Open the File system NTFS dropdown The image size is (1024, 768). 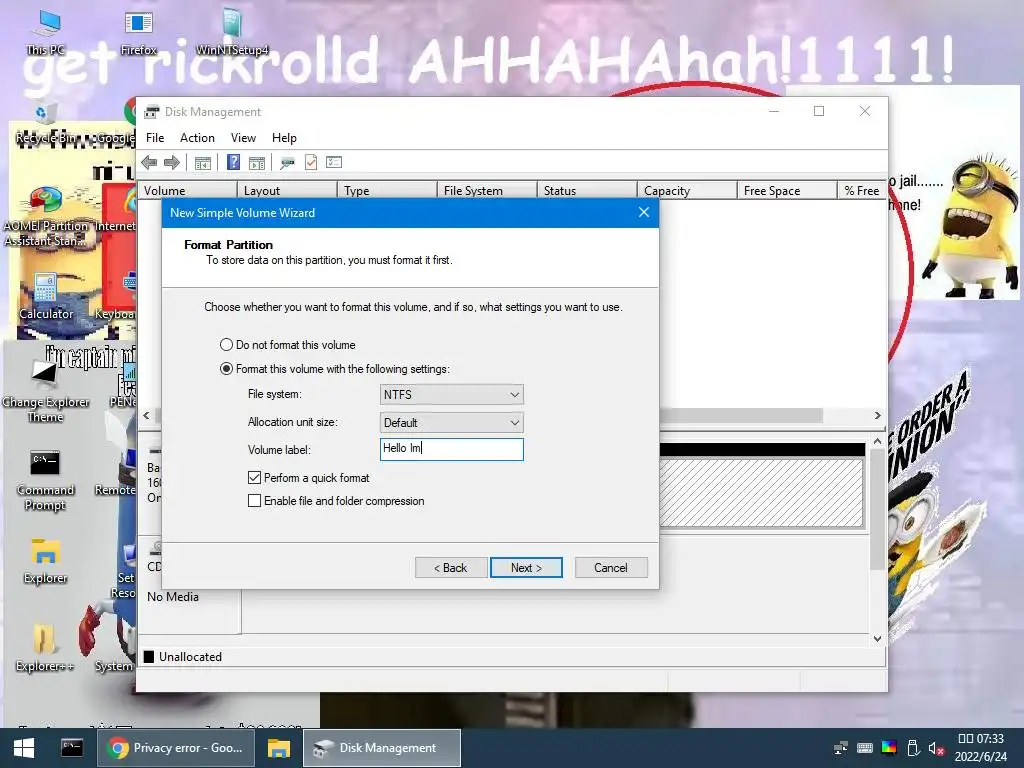pyautogui.click(x=451, y=394)
